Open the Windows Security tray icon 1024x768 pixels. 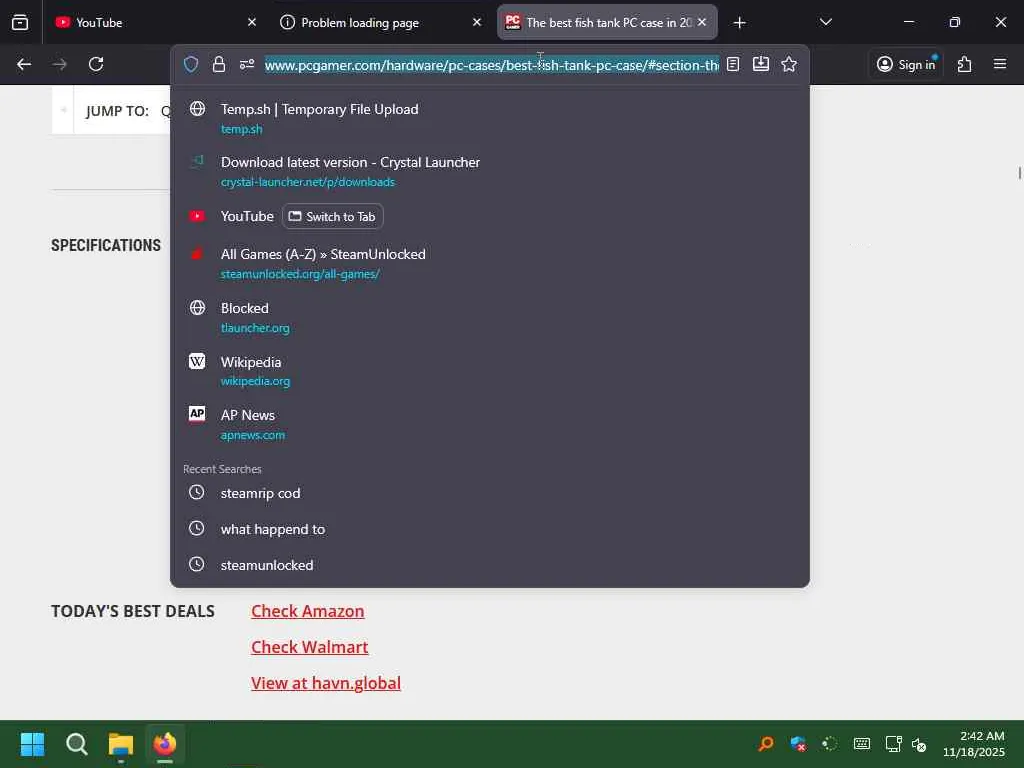pyautogui.click(x=797, y=744)
